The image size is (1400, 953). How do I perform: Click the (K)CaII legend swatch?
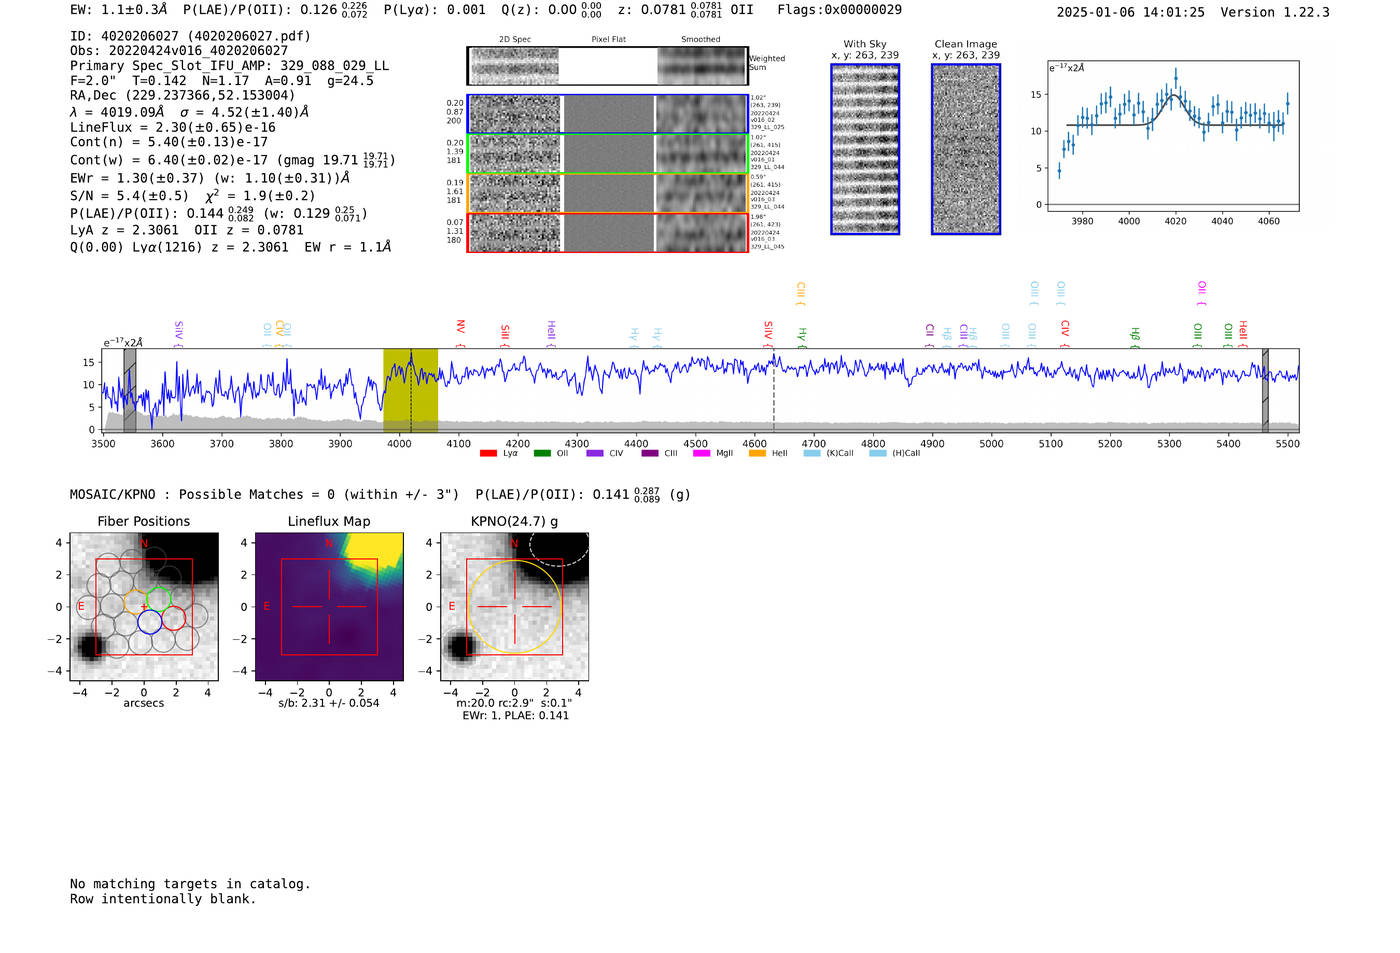coord(812,454)
